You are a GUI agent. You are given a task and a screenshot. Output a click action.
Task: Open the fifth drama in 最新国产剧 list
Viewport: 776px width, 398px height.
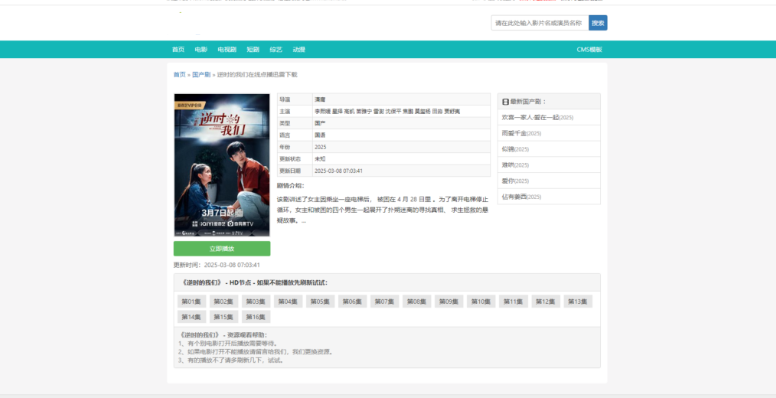(x=515, y=181)
